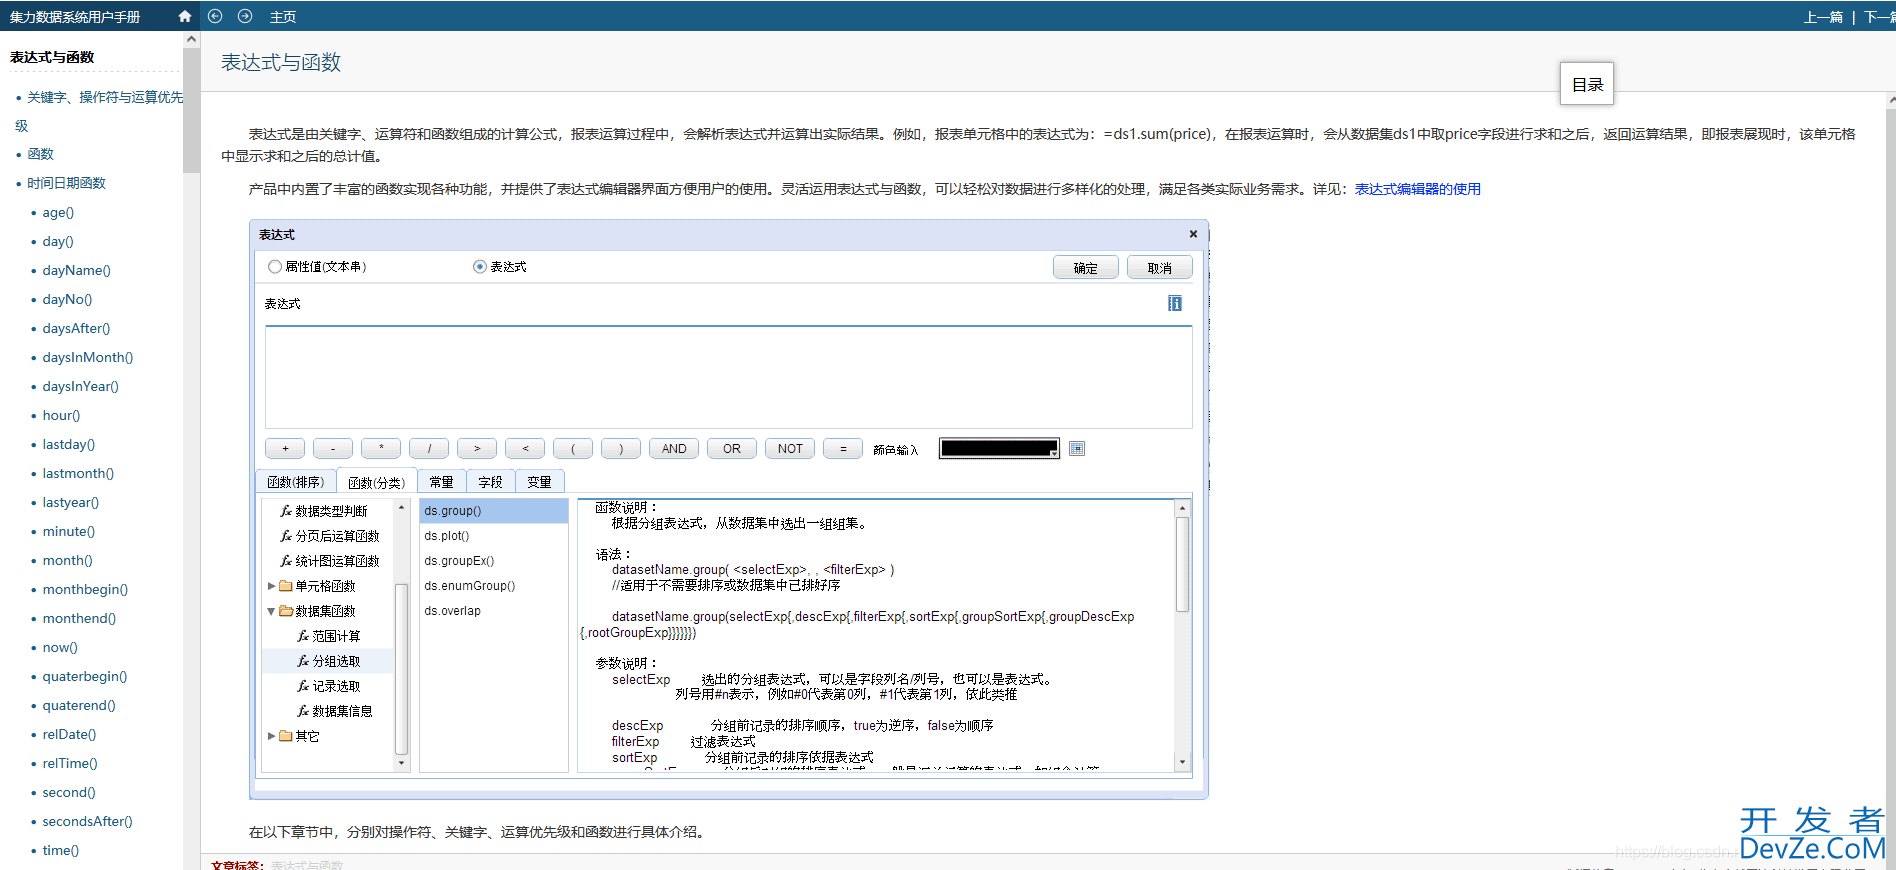Viewport: 1896px width, 870px height.
Task: Expand the 单元格函数 folder arrow
Action: (271, 586)
